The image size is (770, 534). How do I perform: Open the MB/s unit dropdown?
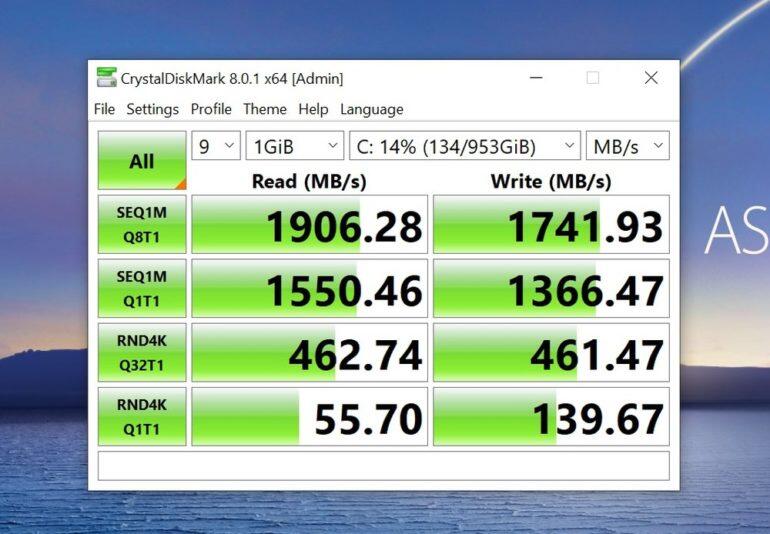click(628, 146)
